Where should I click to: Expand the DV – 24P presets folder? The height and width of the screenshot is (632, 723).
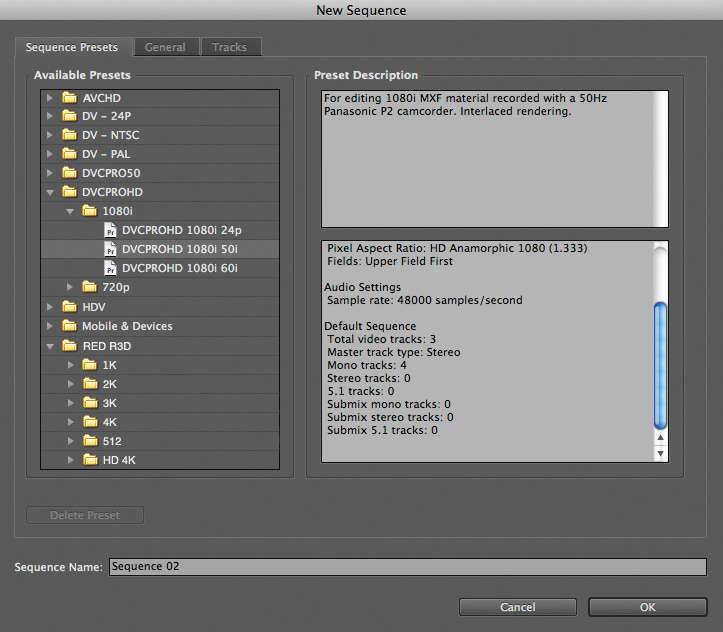pos(50,116)
